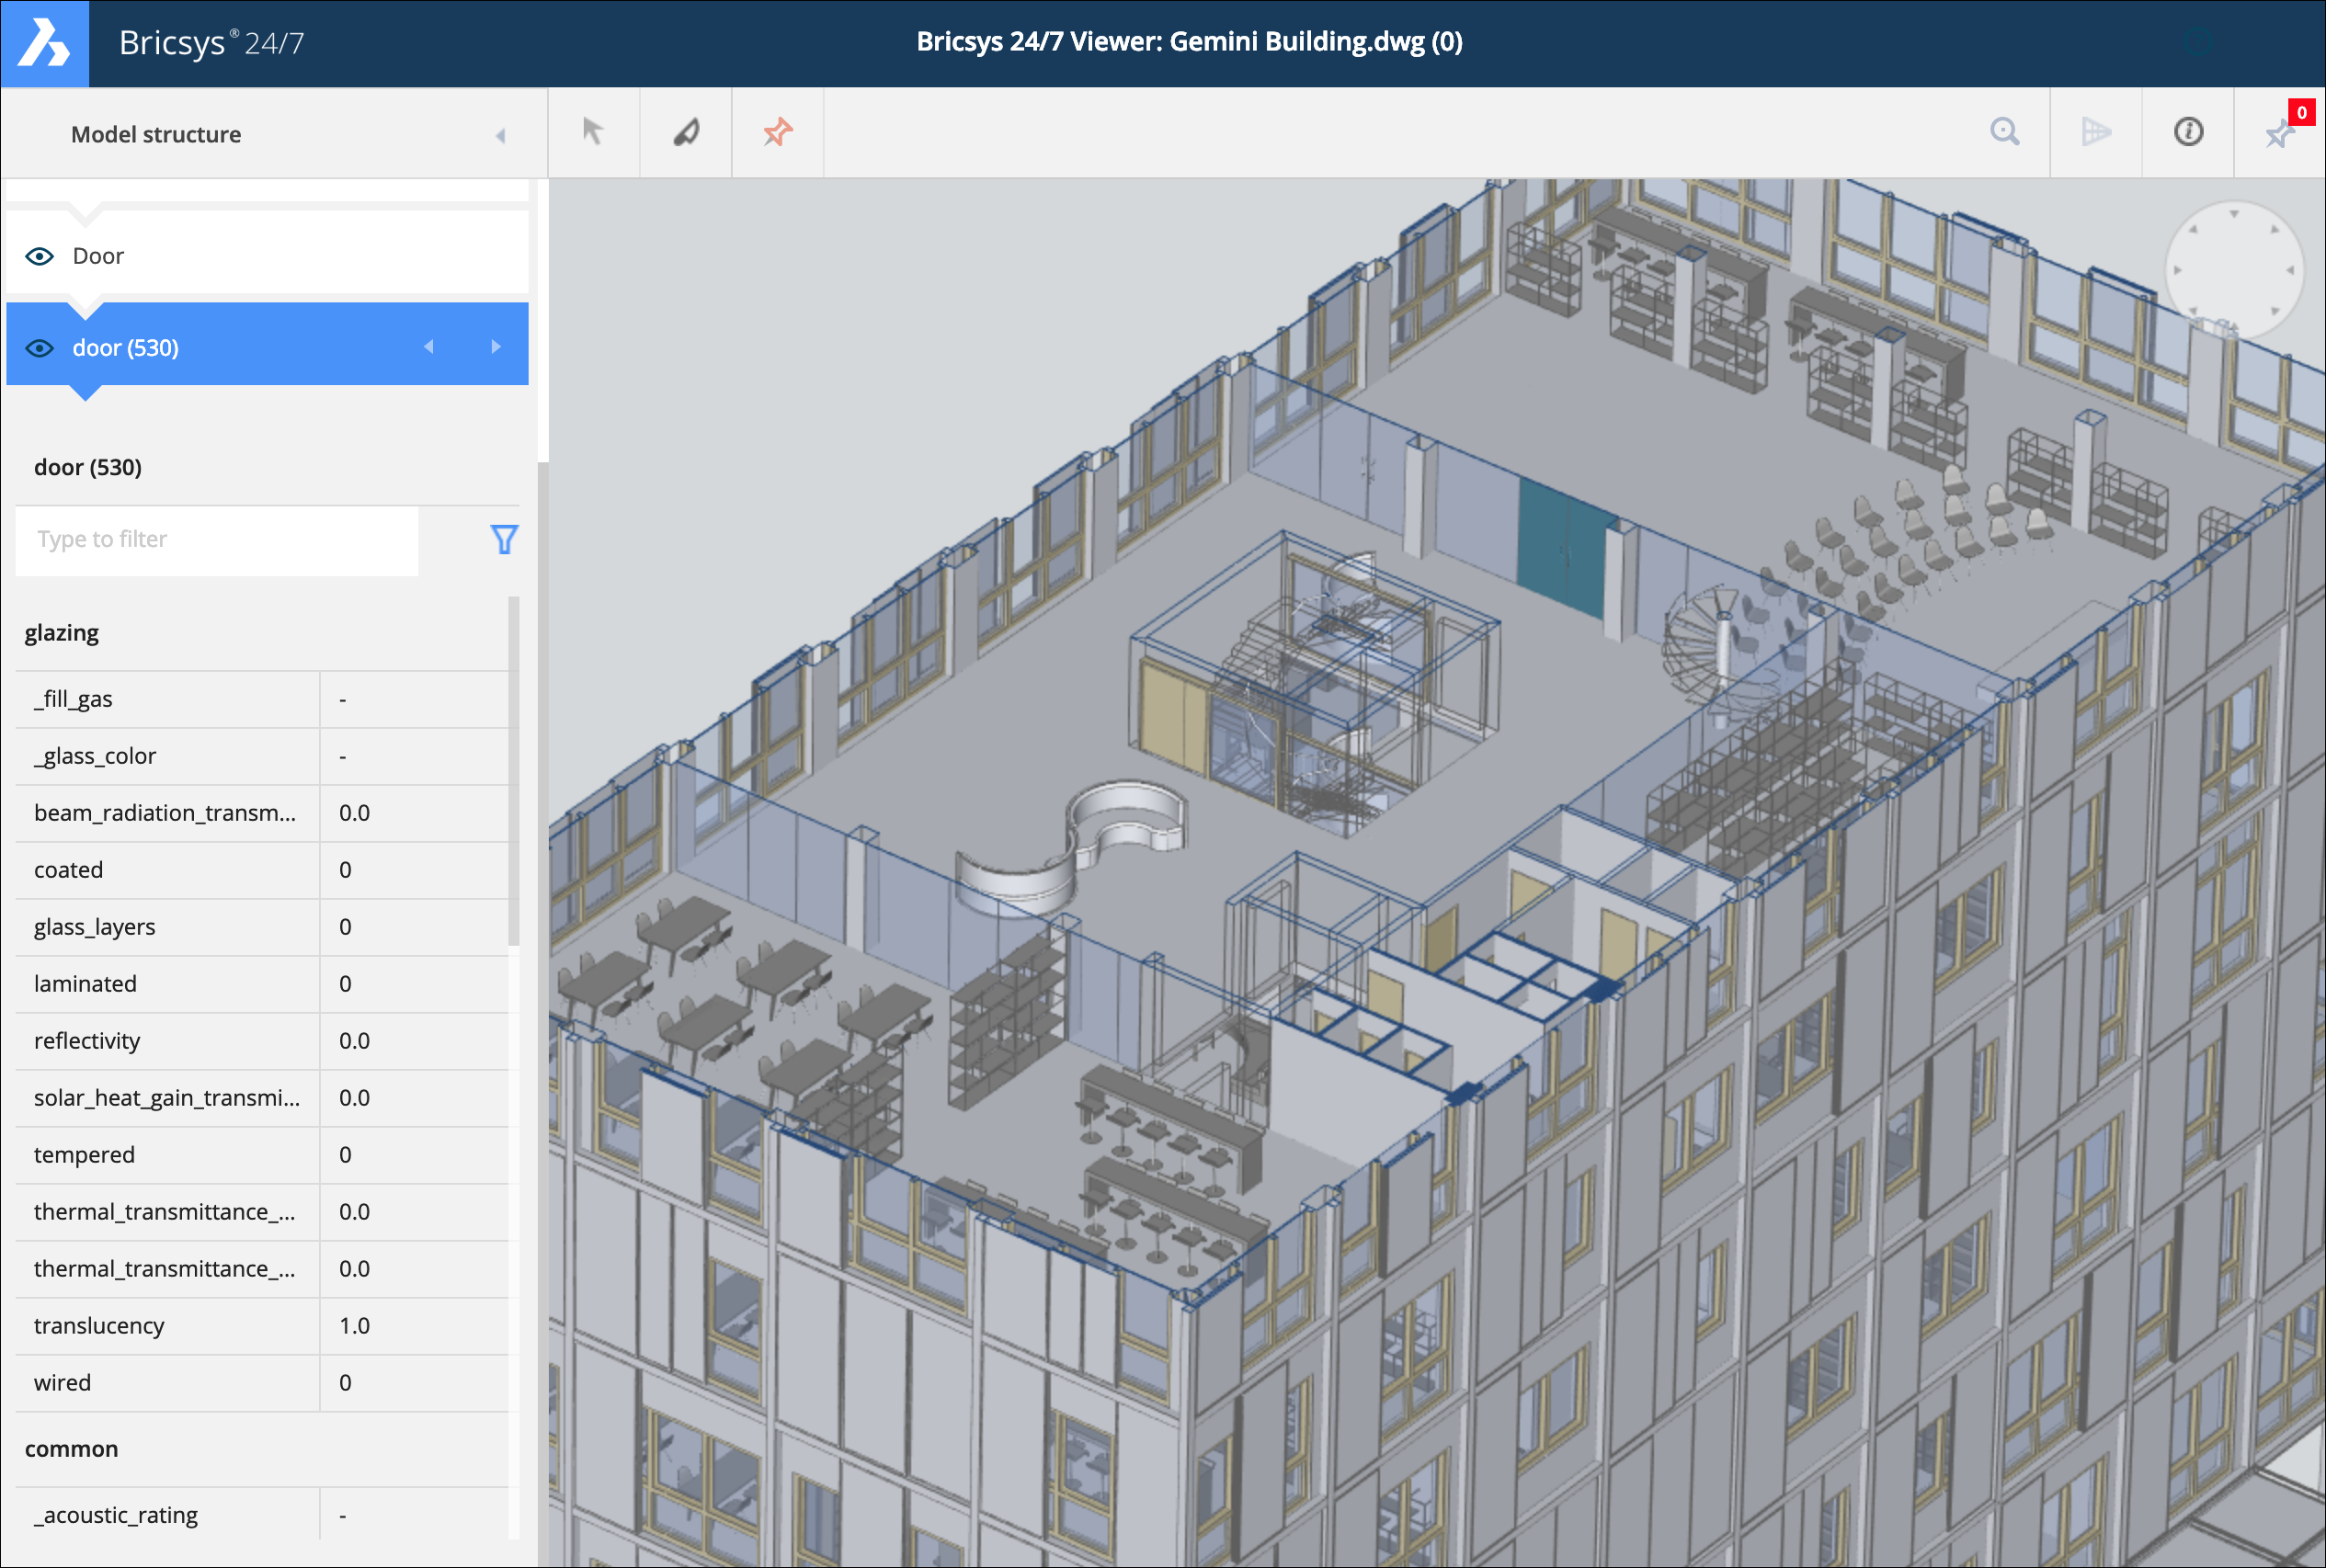Click the beam_radiation_transm... property
This screenshot has height=1568, width=2326.
pyautogui.click(x=165, y=813)
